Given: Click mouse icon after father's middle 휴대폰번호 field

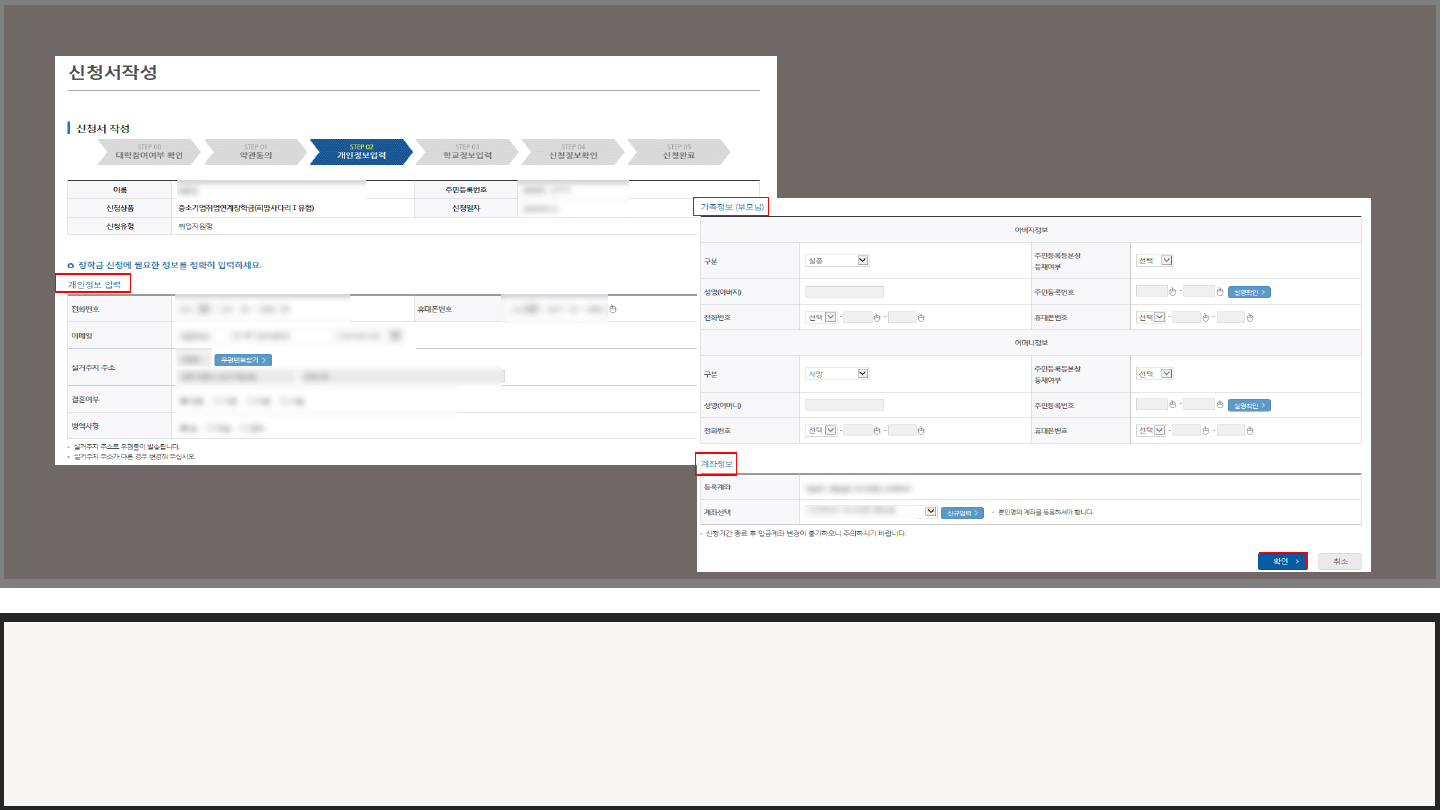Looking at the screenshot, I should (1206, 318).
